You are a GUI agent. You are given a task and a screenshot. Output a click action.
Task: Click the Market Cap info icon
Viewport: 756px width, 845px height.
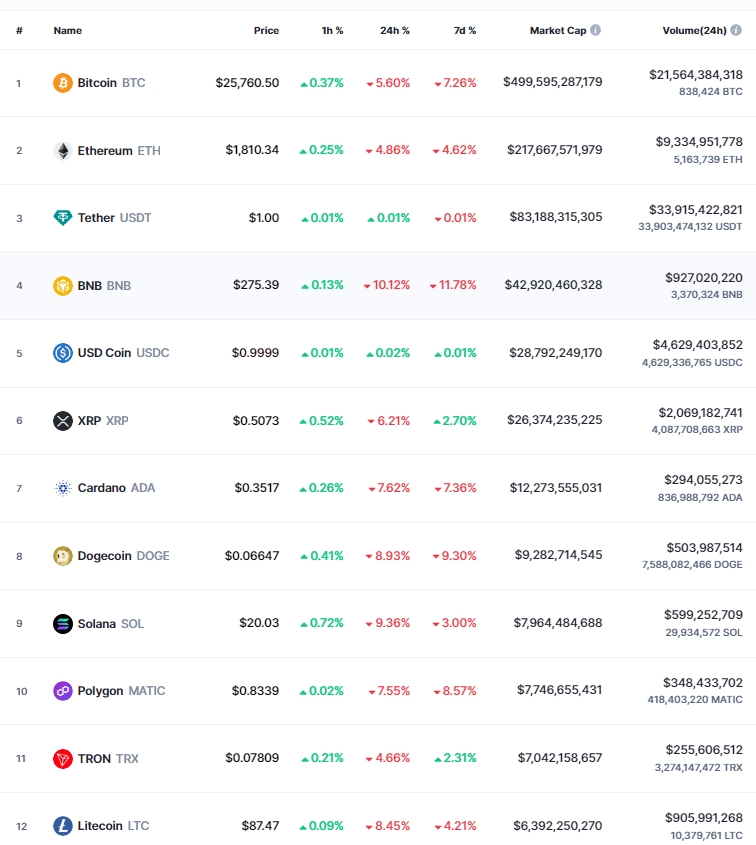coord(596,31)
